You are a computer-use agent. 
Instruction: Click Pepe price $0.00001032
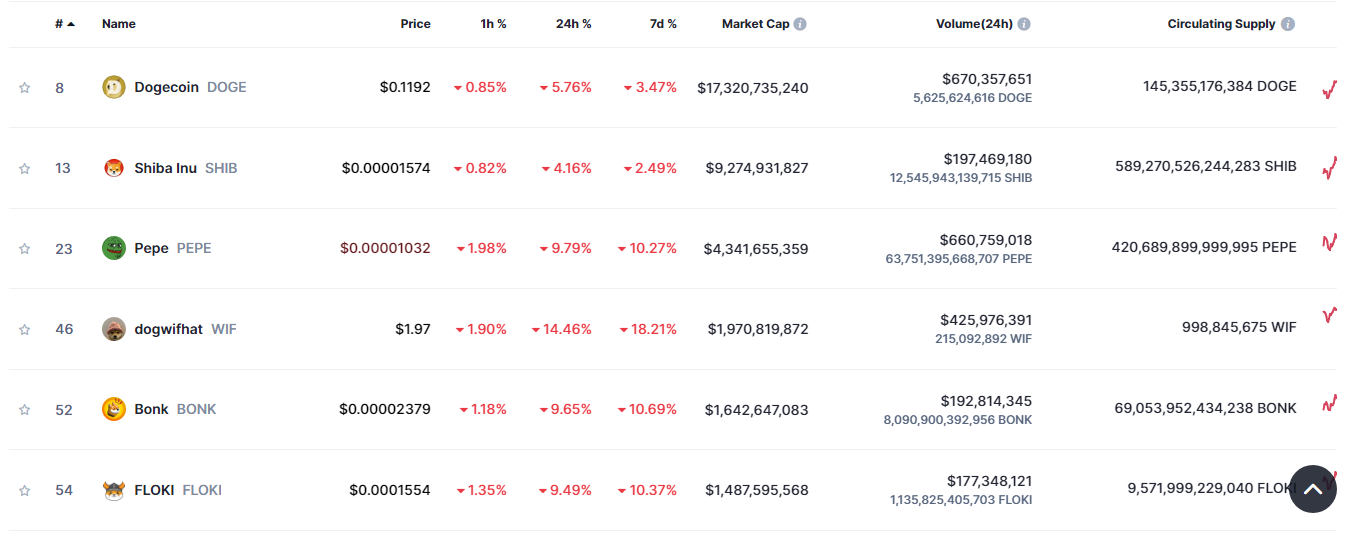click(x=385, y=248)
